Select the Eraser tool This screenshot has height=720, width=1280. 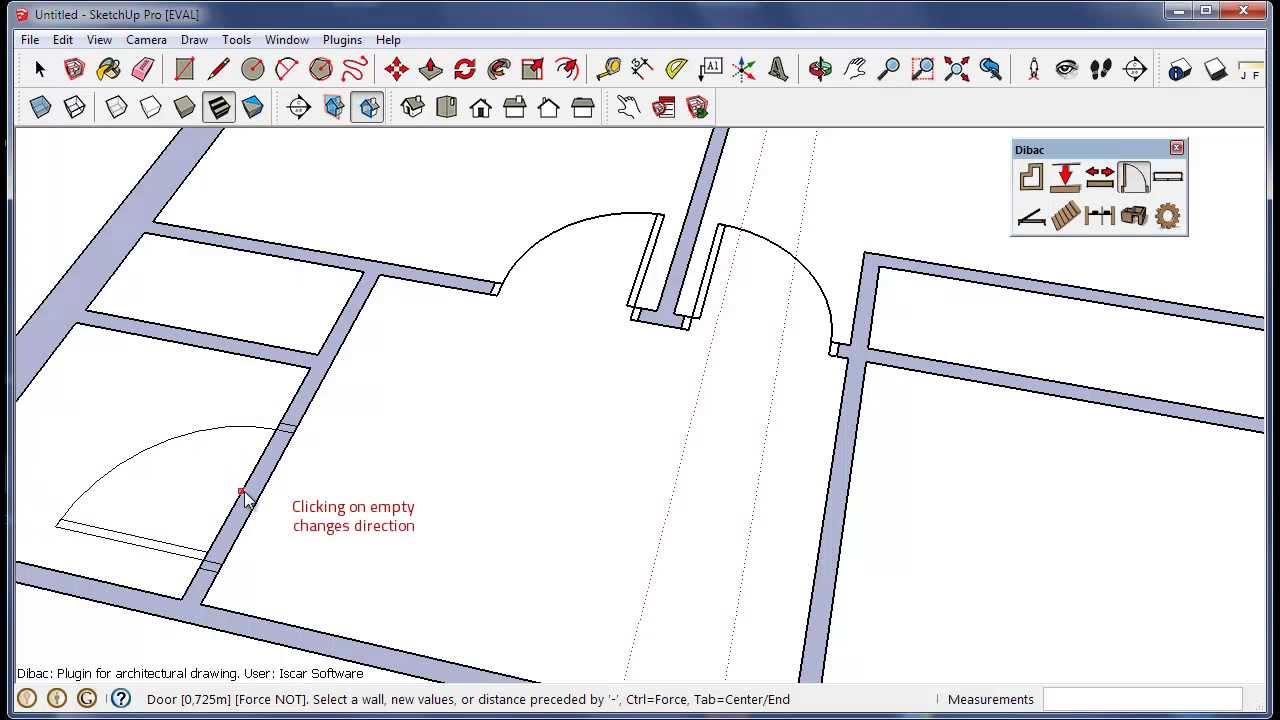point(143,69)
